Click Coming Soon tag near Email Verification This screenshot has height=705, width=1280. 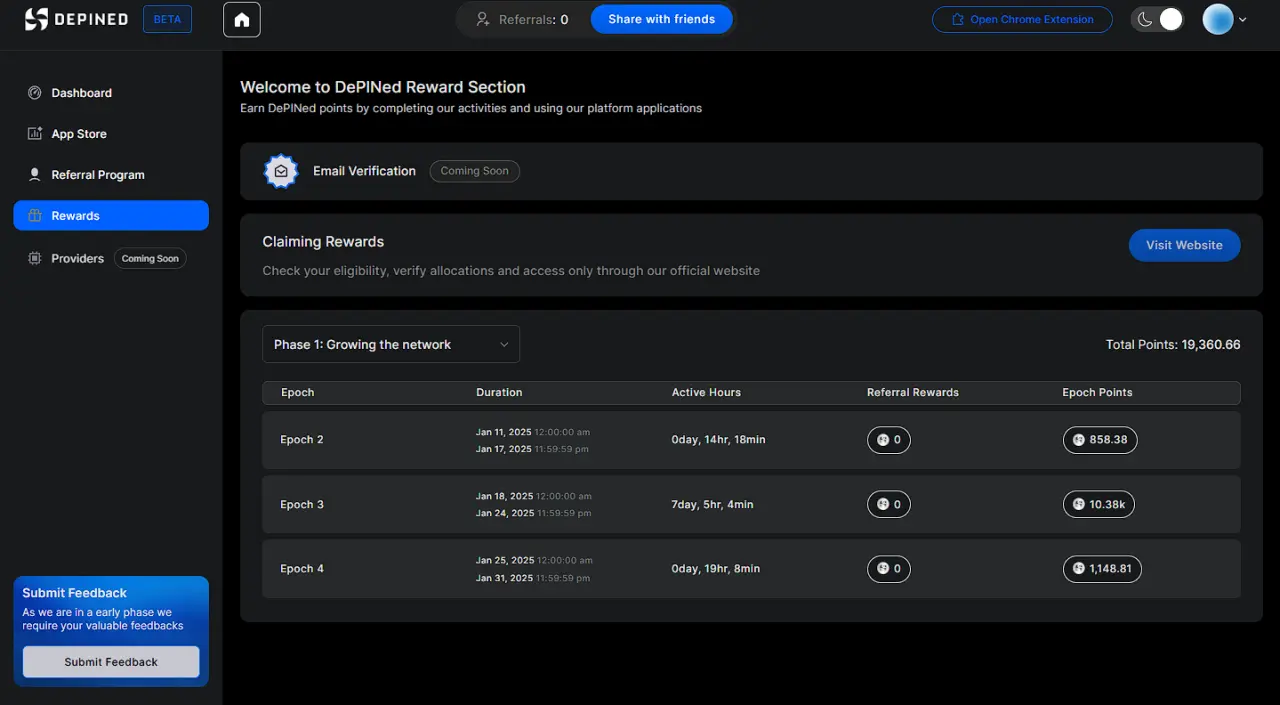475,171
